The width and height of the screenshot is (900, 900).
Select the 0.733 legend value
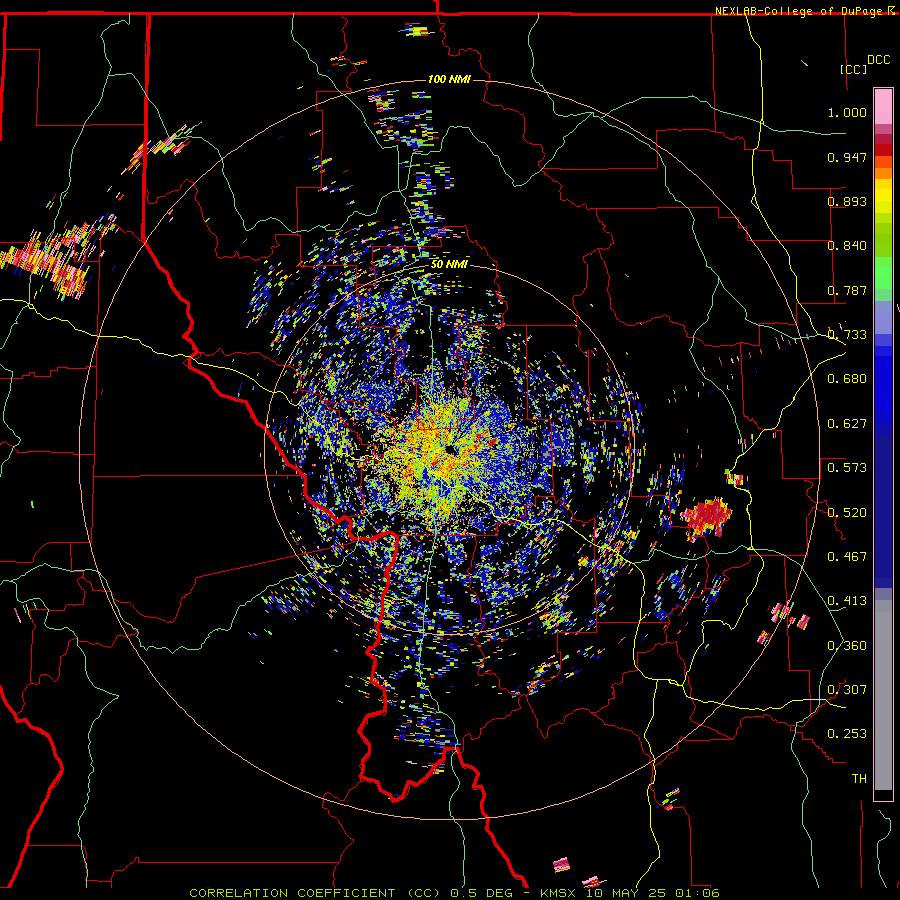click(x=847, y=335)
